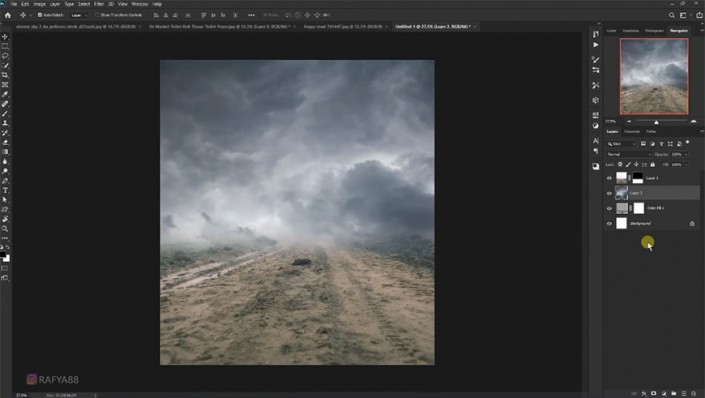Viewport: 705px width, 398px height.
Task: Open the workspace switcher icon
Action: (x=683, y=15)
